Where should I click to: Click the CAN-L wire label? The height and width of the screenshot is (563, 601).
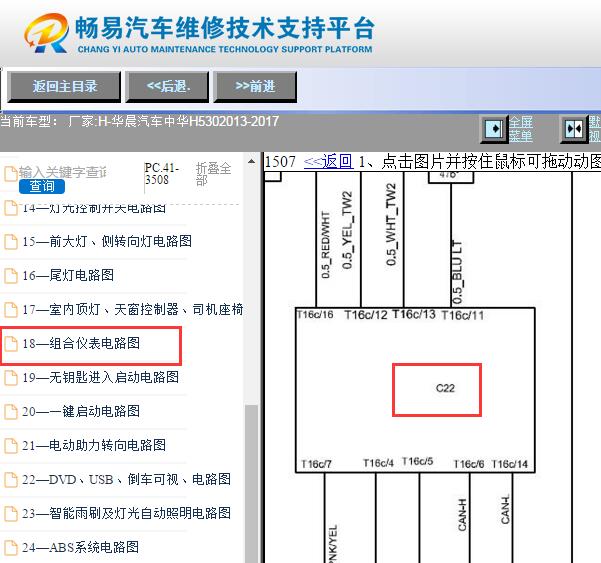pos(505,509)
